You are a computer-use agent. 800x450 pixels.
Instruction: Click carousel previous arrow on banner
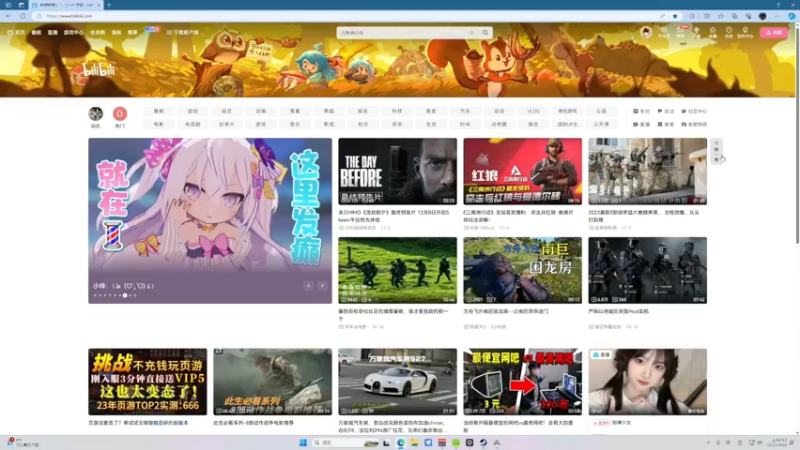309,286
